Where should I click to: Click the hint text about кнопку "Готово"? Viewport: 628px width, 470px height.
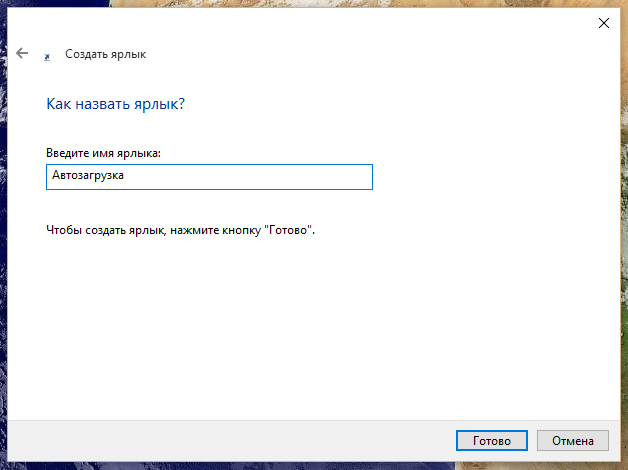(181, 230)
